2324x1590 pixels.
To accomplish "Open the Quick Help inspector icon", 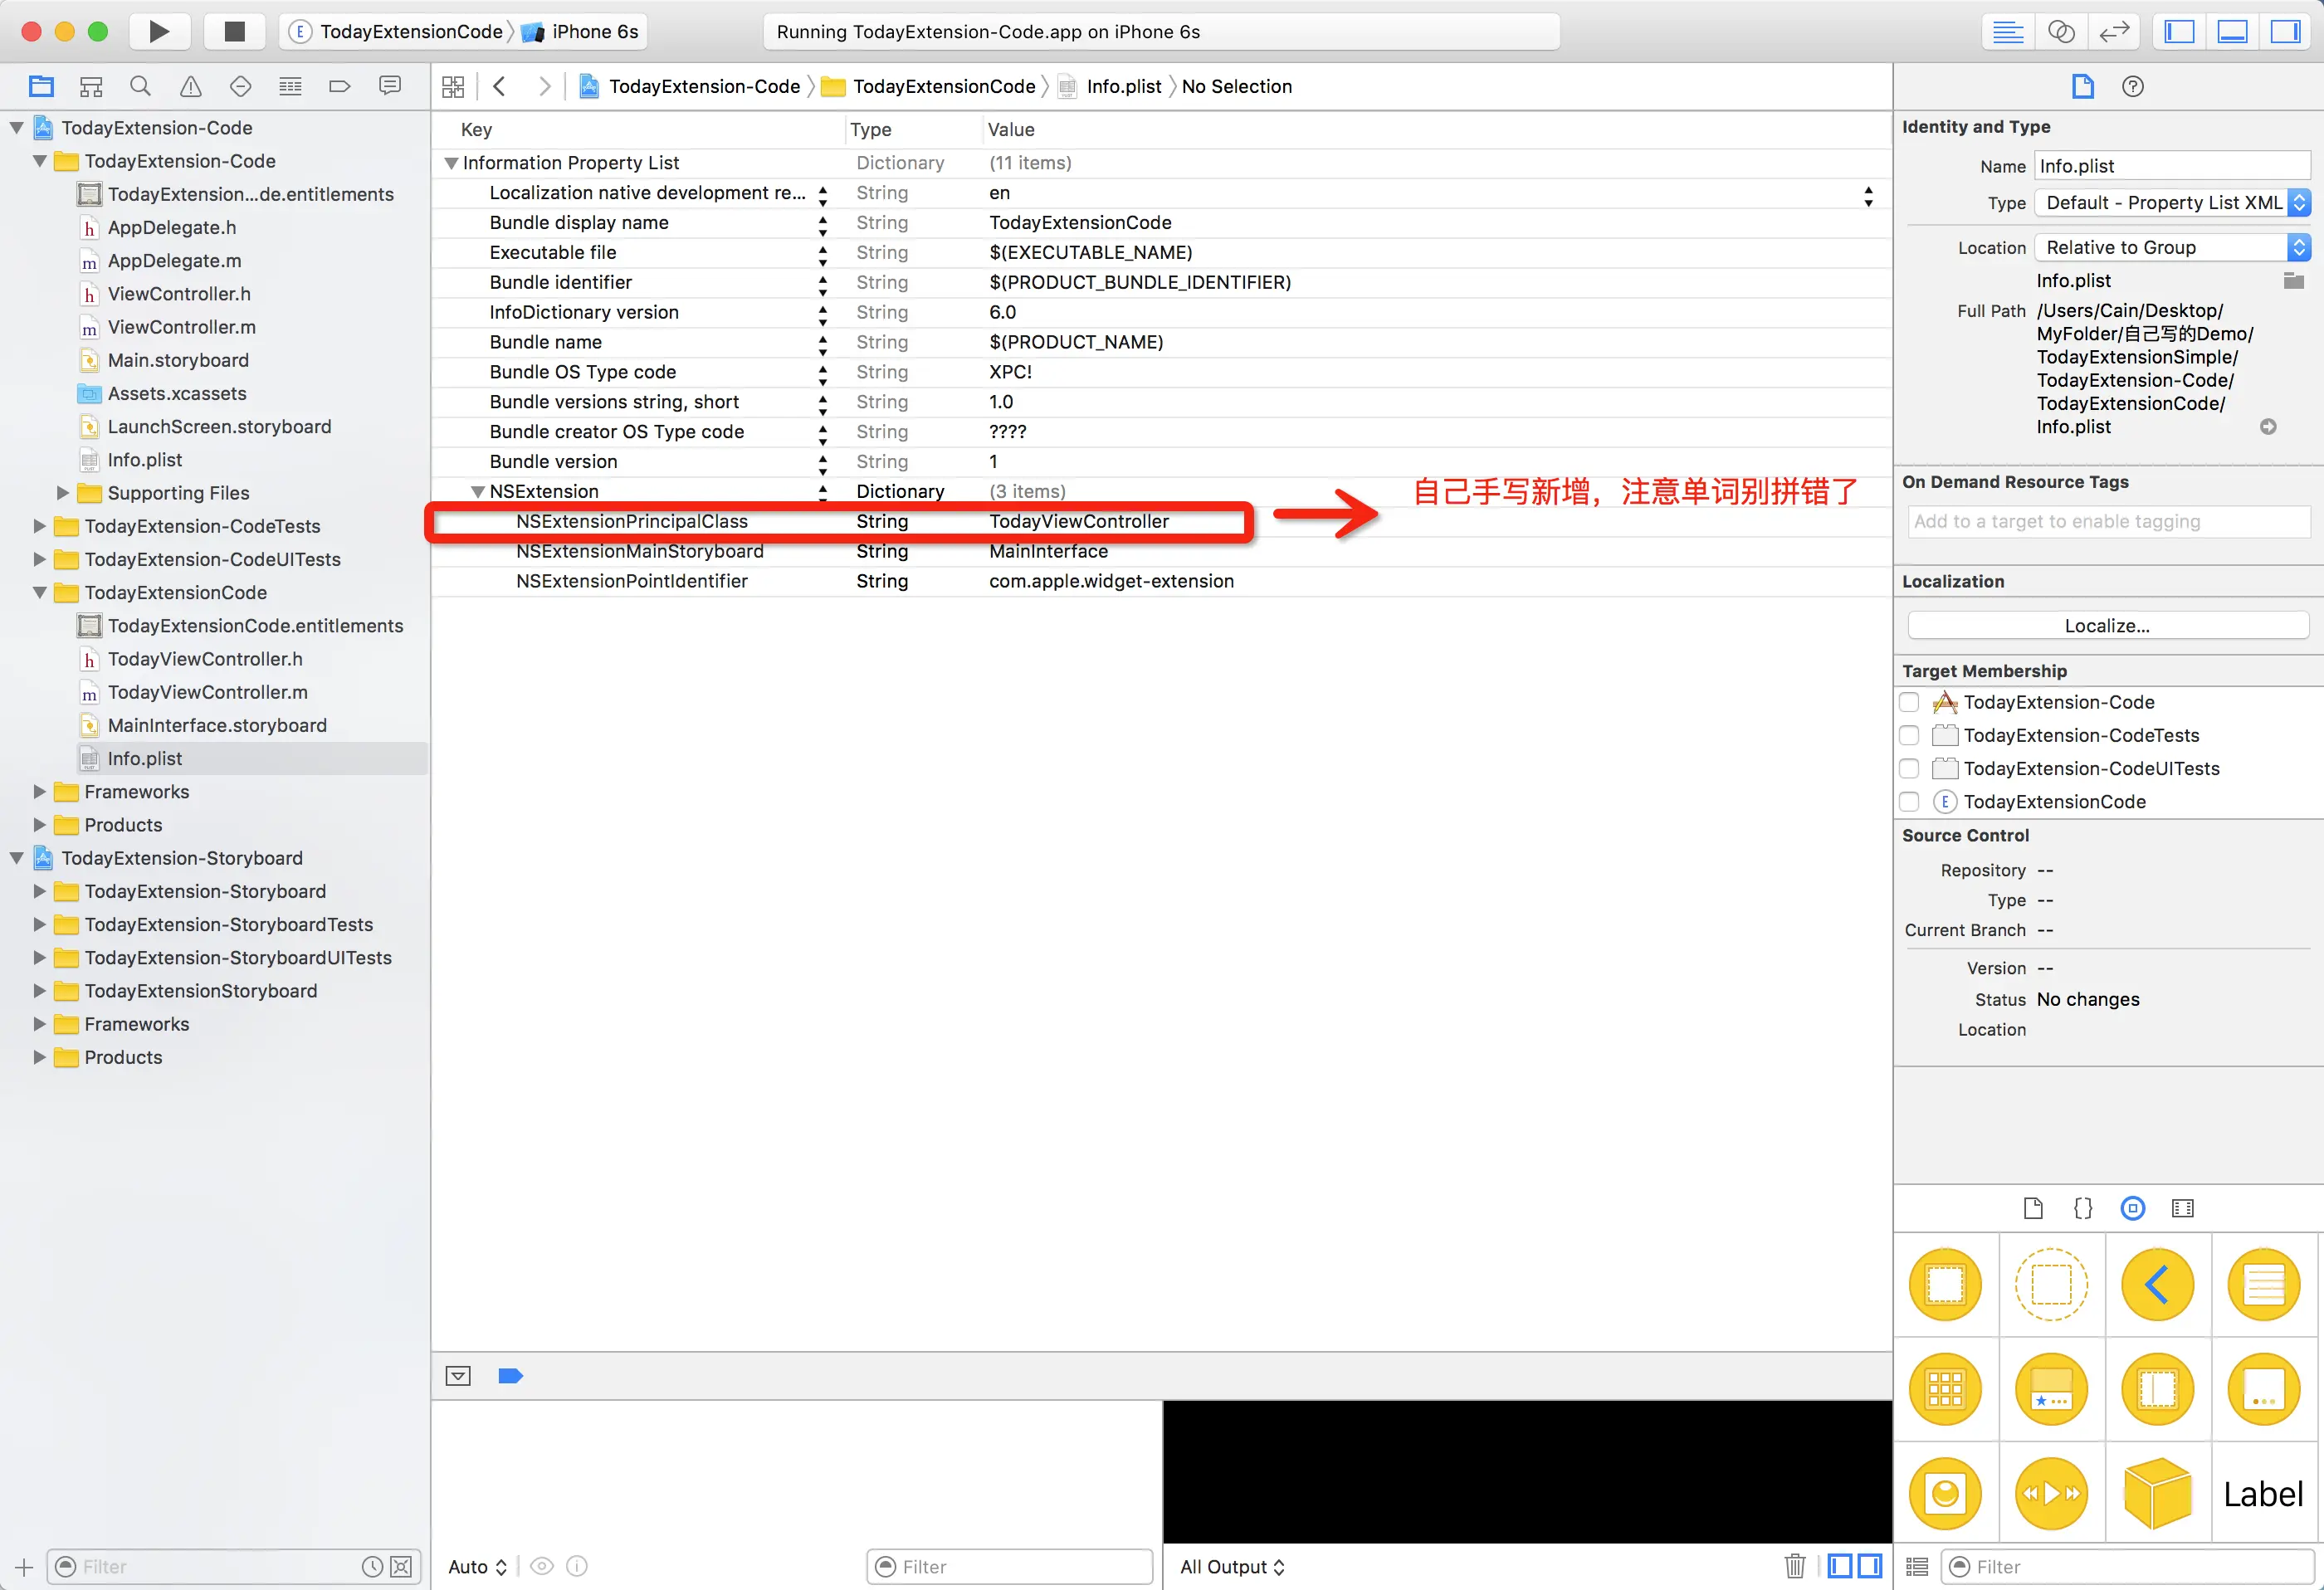I will 2132,86.
